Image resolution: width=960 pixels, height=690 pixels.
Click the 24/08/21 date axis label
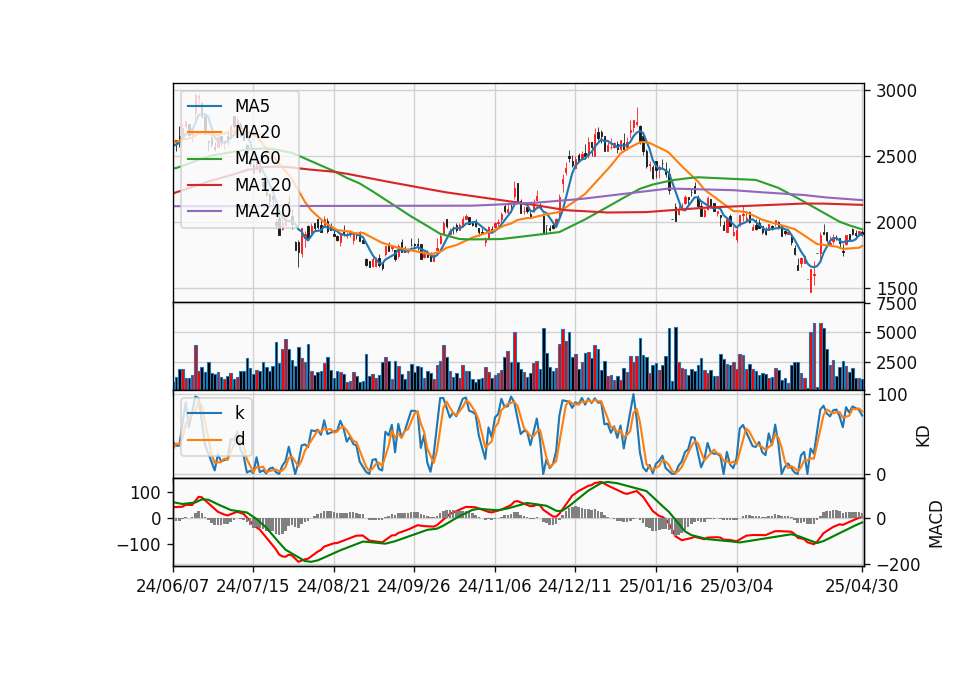click(x=334, y=587)
